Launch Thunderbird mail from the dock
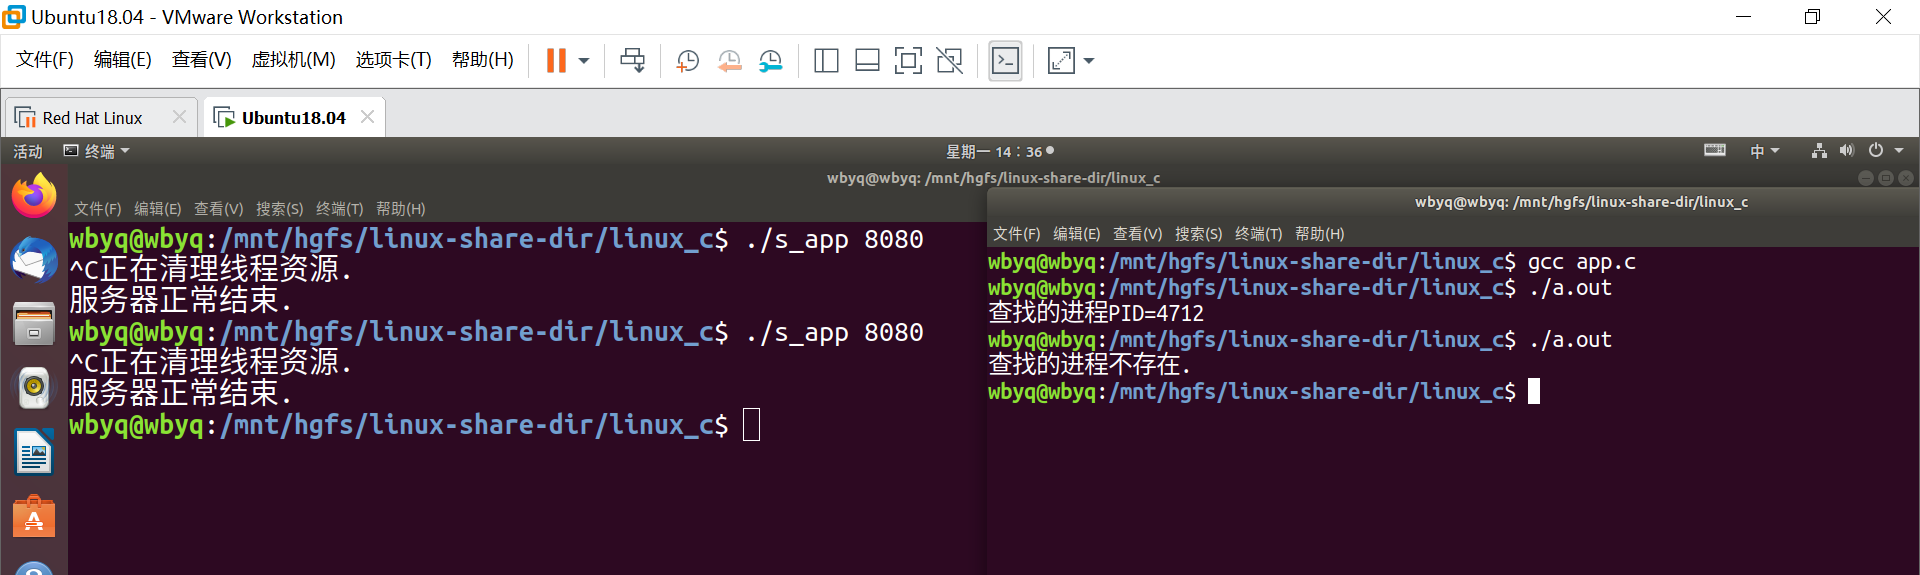 [x=34, y=260]
